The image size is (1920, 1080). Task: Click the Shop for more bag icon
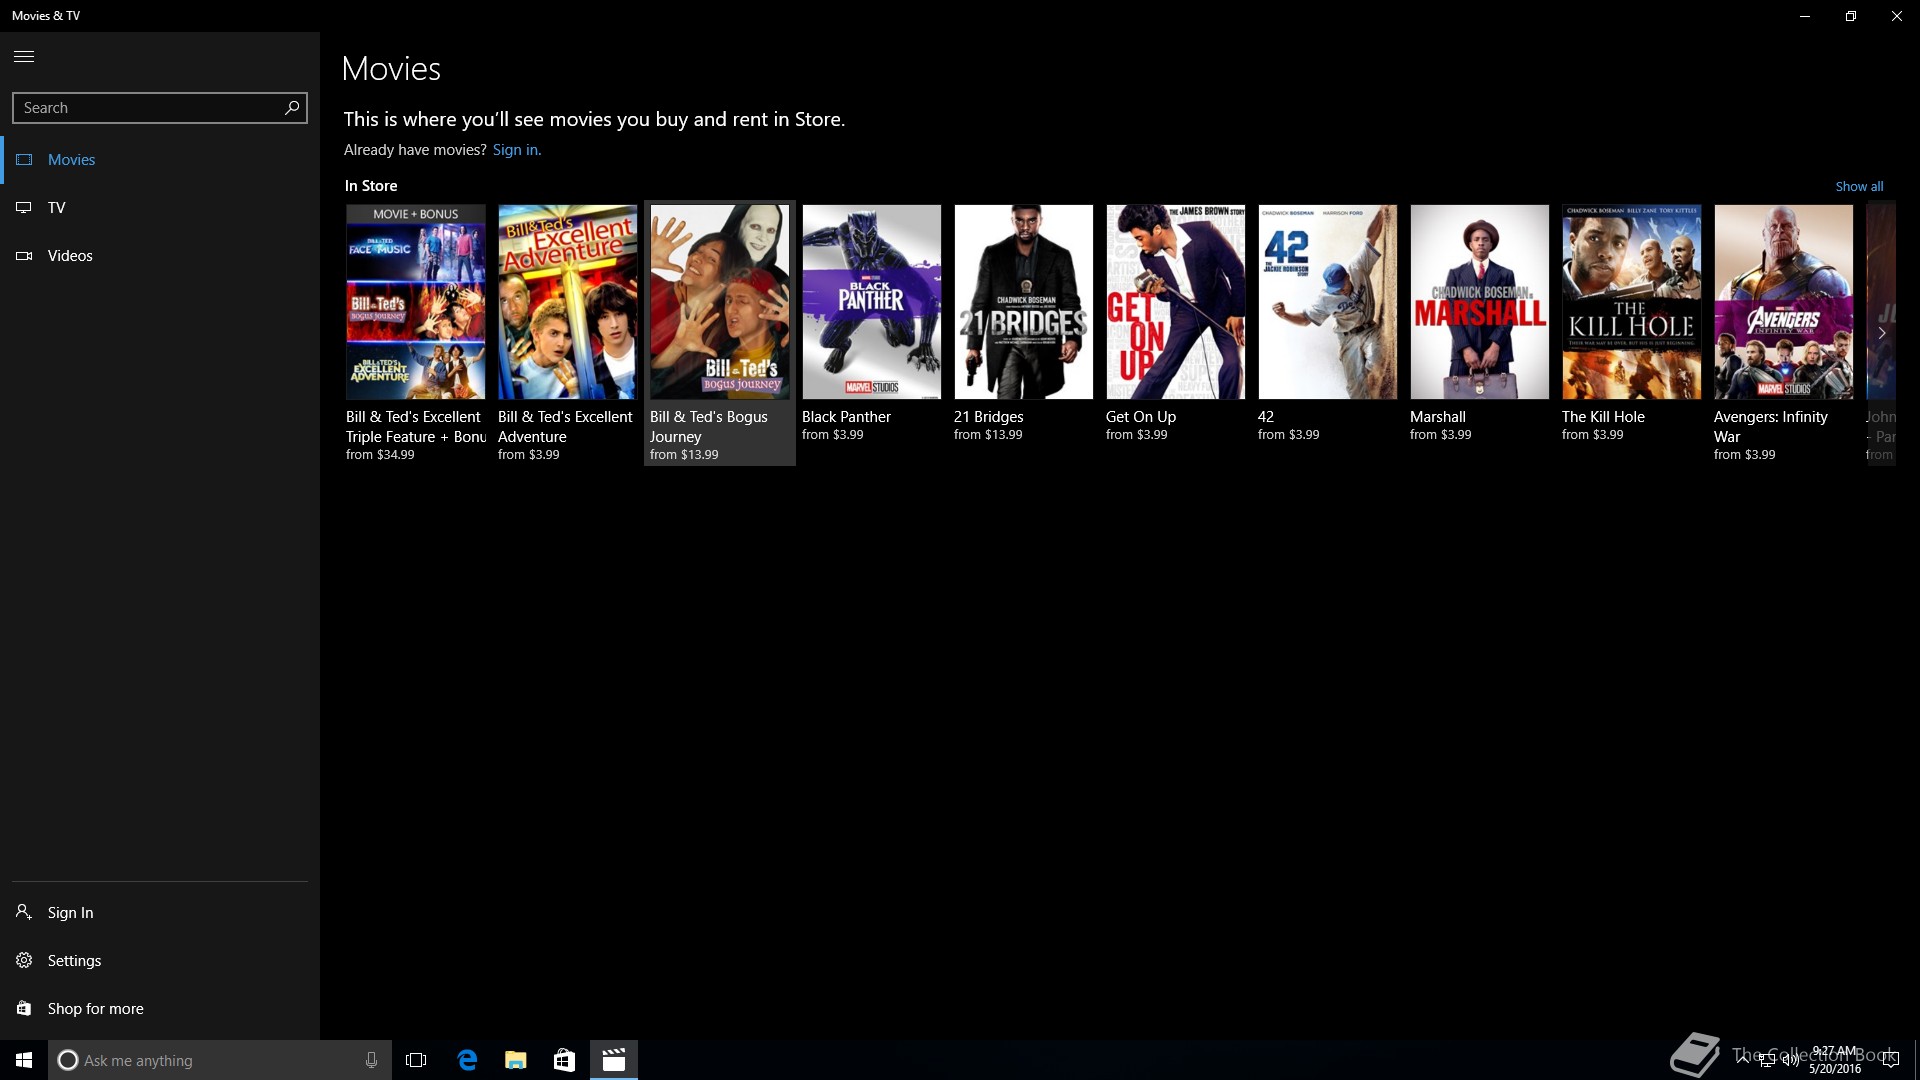tap(24, 1008)
